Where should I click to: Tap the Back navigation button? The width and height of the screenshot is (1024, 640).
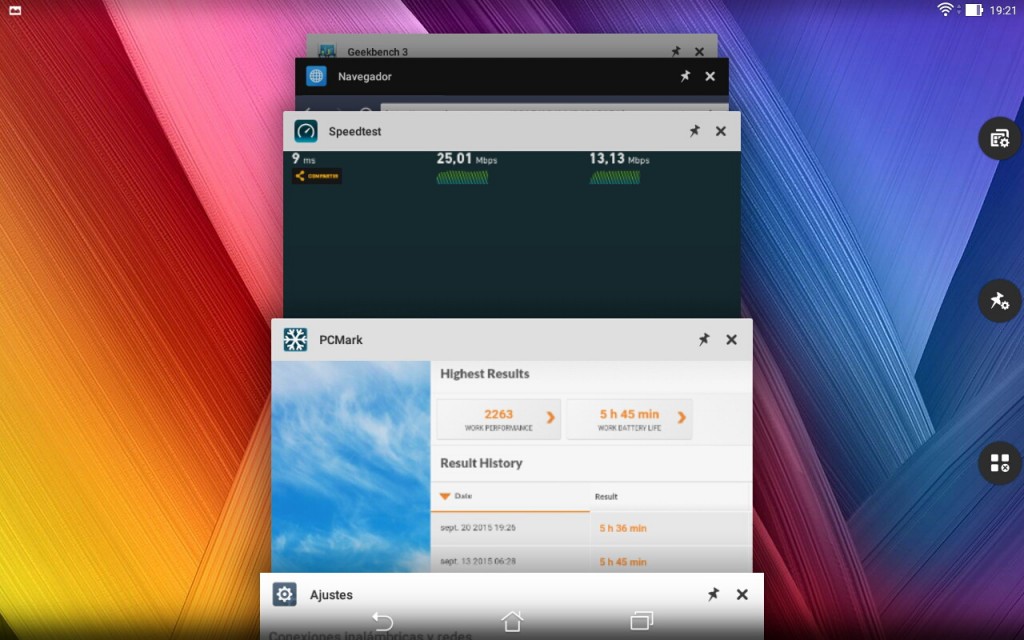pyautogui.click(x=383, y=621)
